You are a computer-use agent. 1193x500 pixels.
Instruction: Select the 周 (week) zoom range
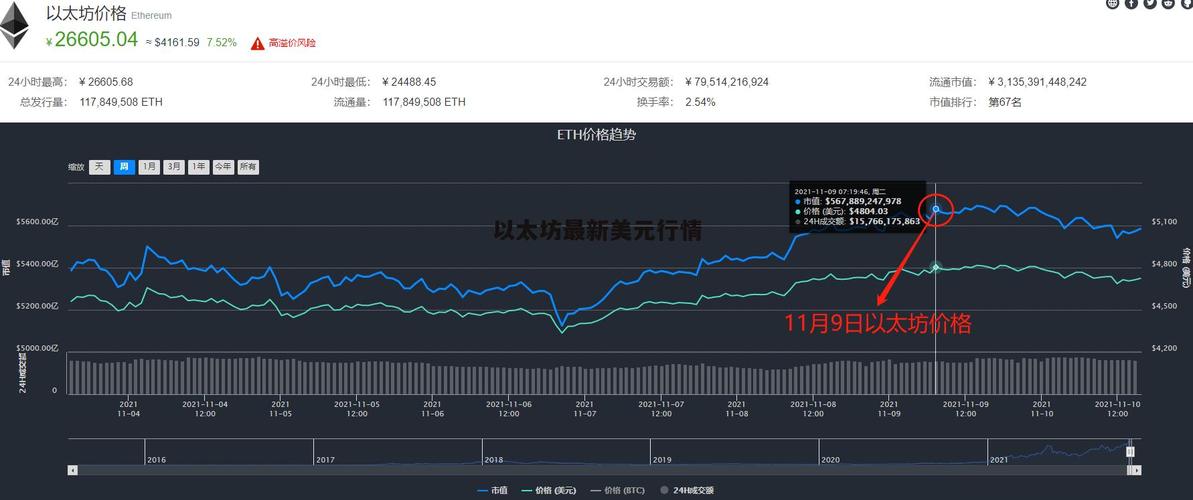click(124, 167)
